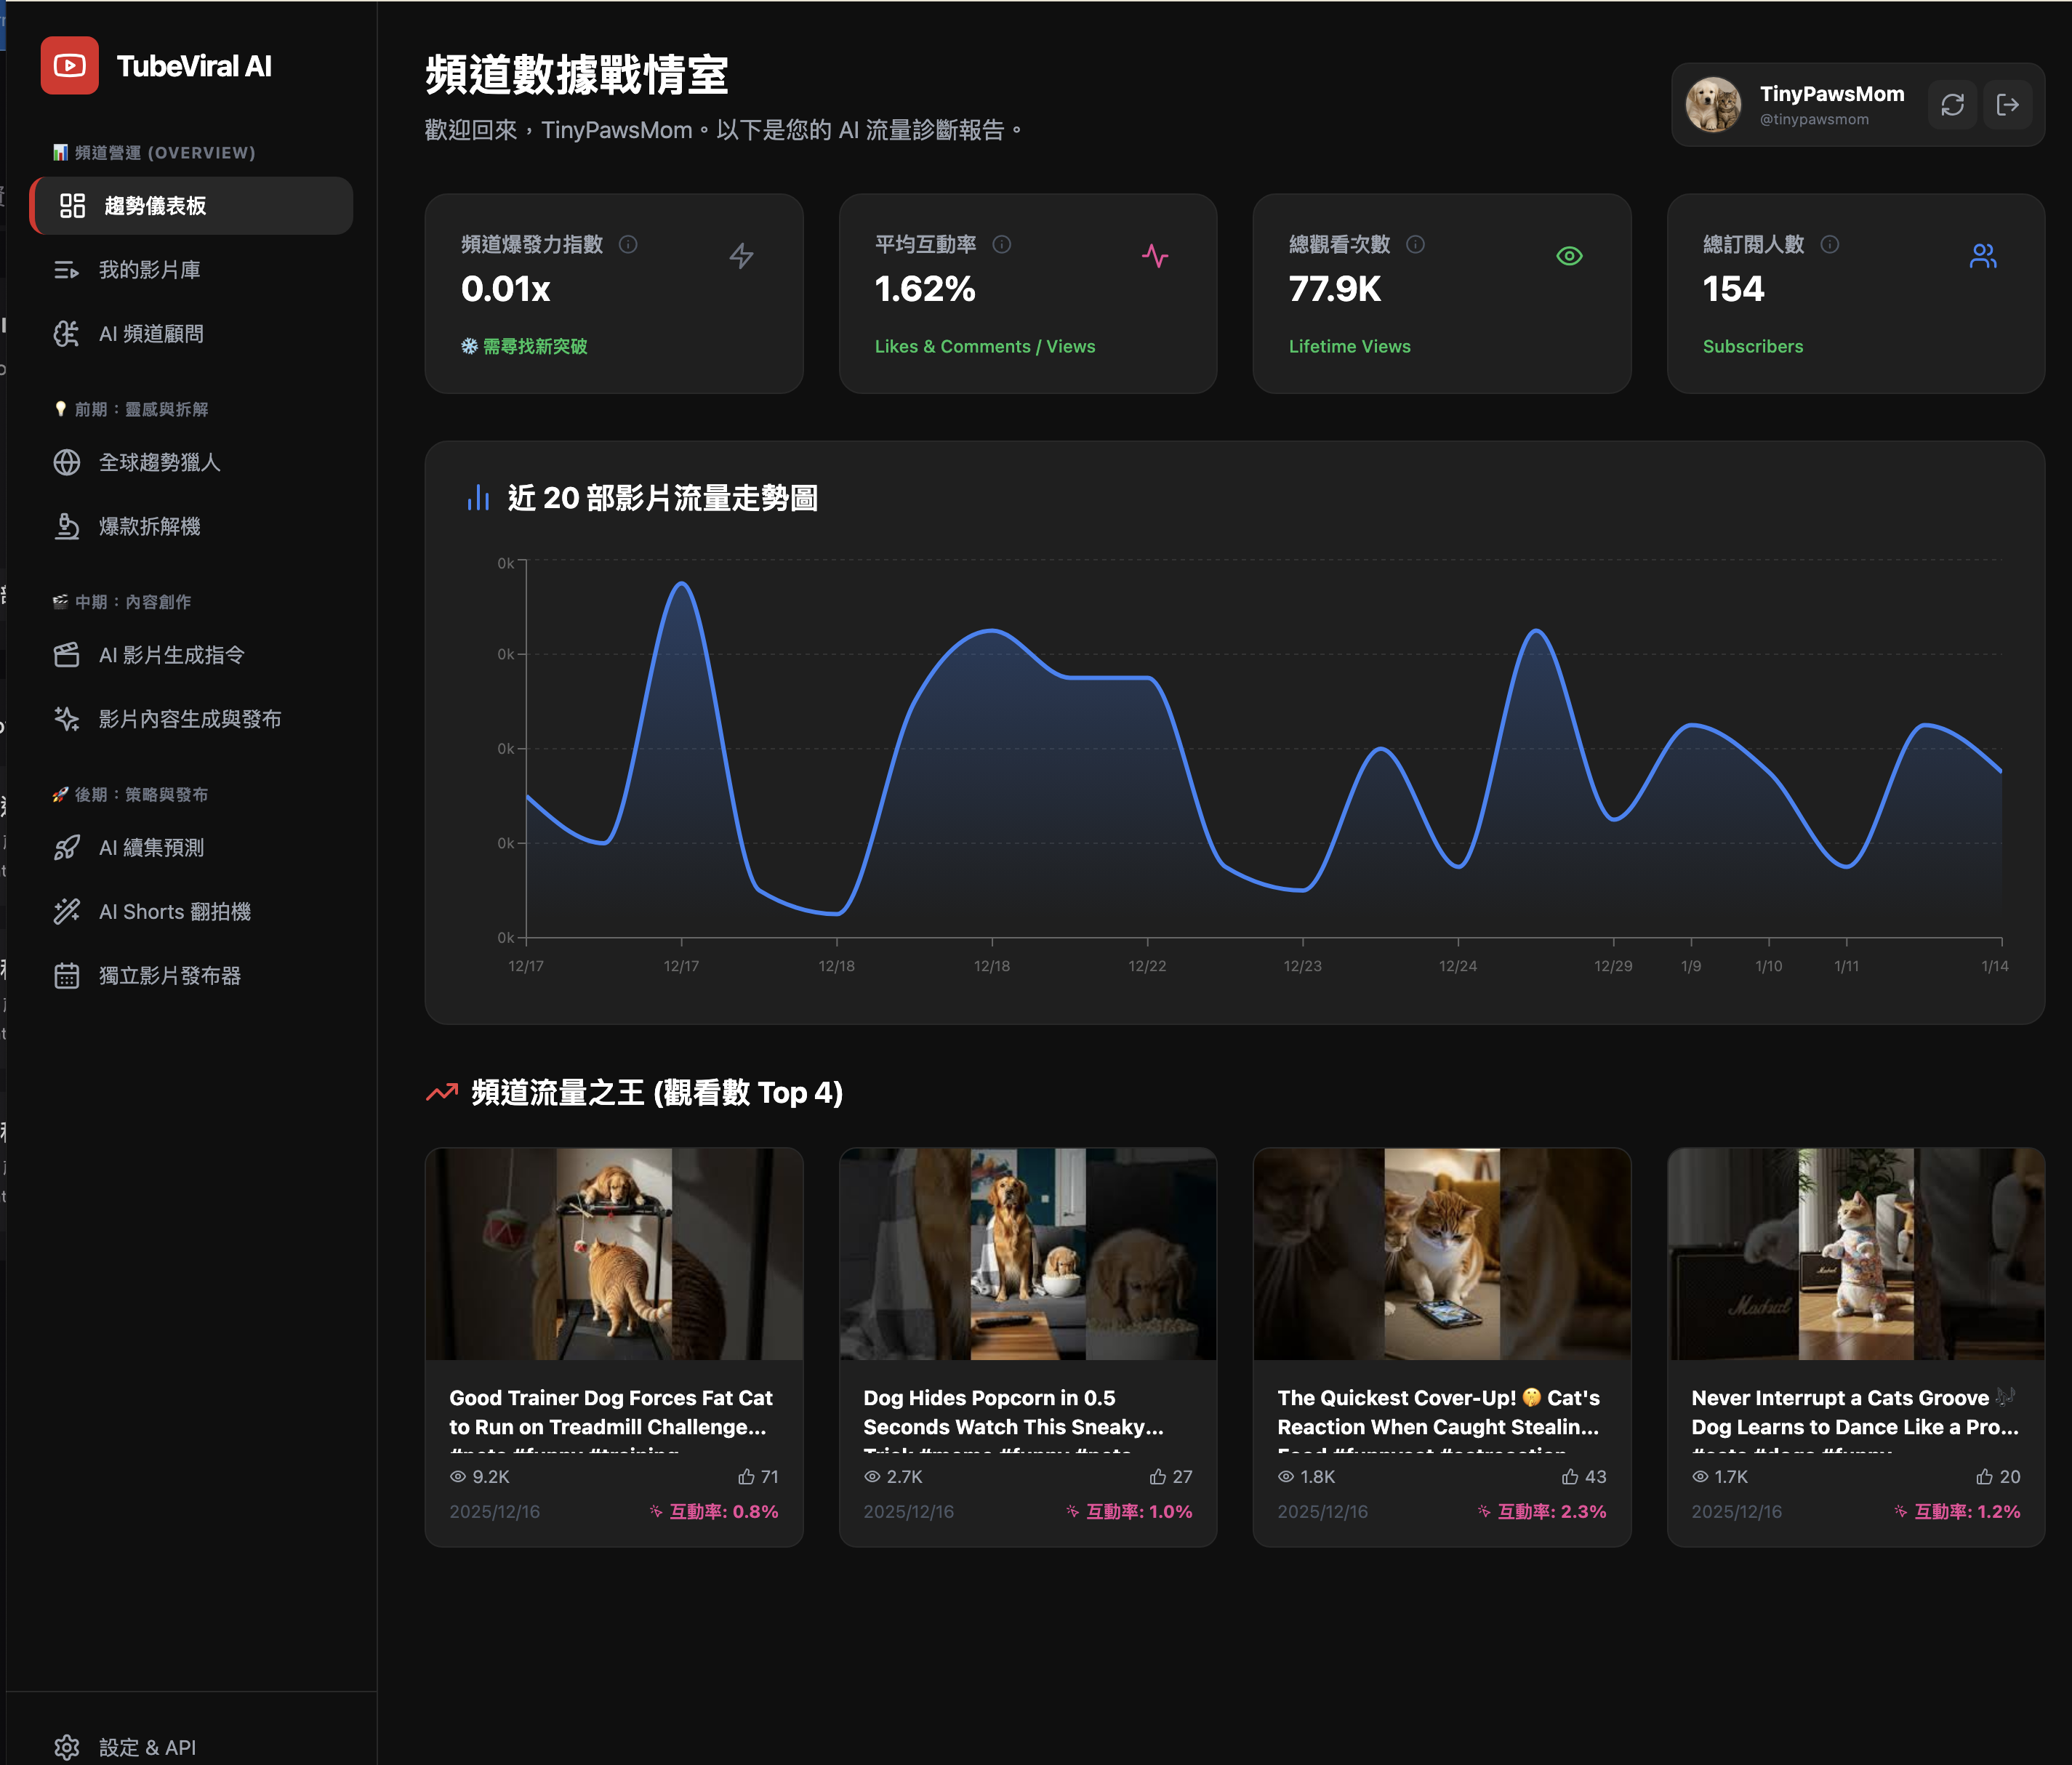The width and height of the screenshot is (2072, 1765).
Task: Click the green eye icon in views card
Action: [1569, 256]
